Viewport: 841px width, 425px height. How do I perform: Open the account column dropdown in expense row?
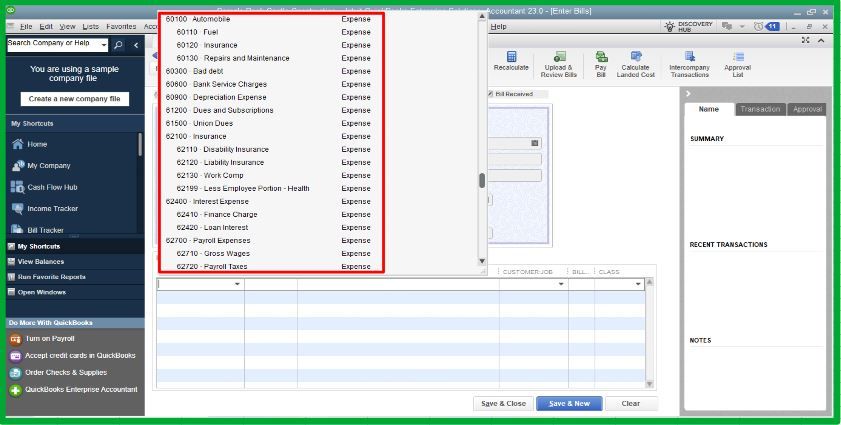237,284
